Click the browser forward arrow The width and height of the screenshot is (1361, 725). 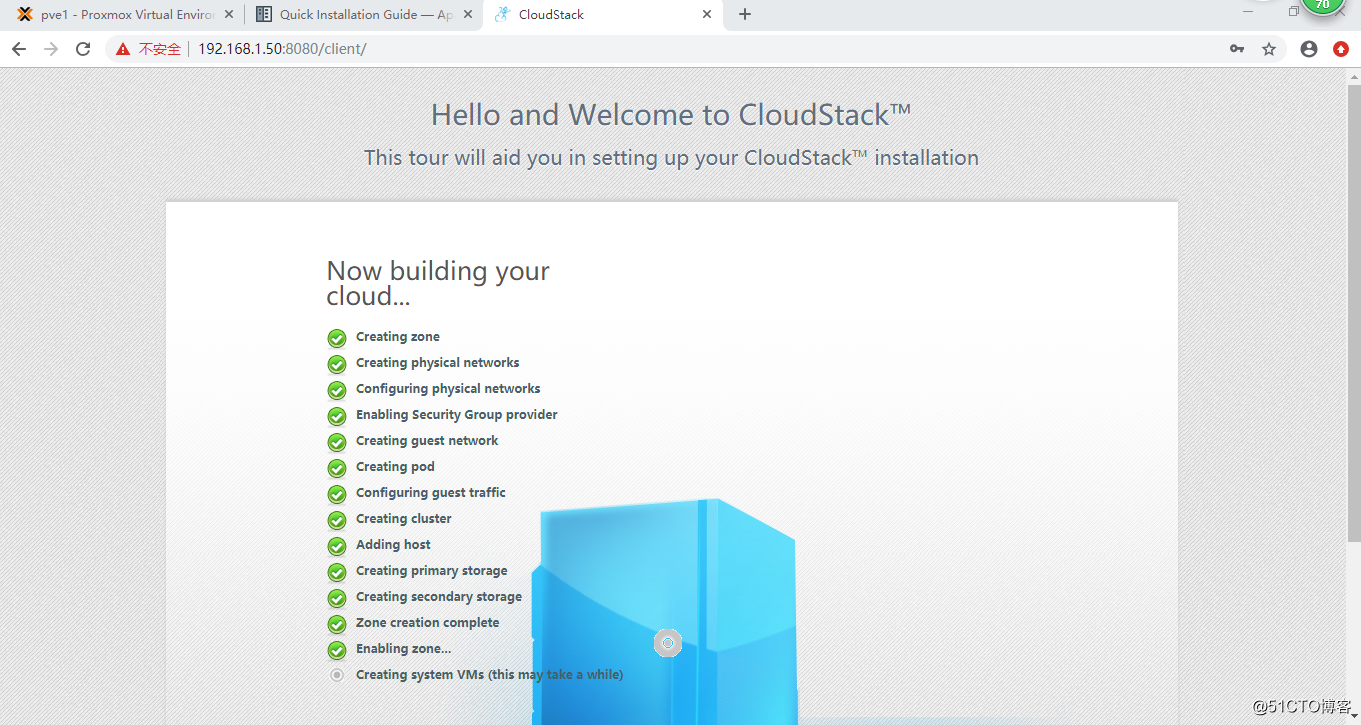click(x=51, y=49)
